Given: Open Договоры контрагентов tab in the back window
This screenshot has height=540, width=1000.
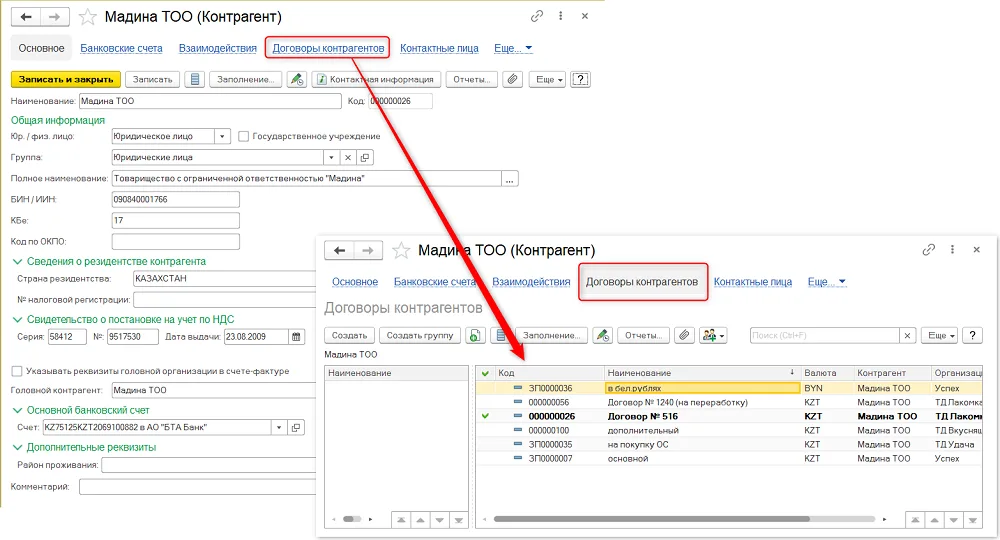Looking at the screenshot, I should [328, 48].
